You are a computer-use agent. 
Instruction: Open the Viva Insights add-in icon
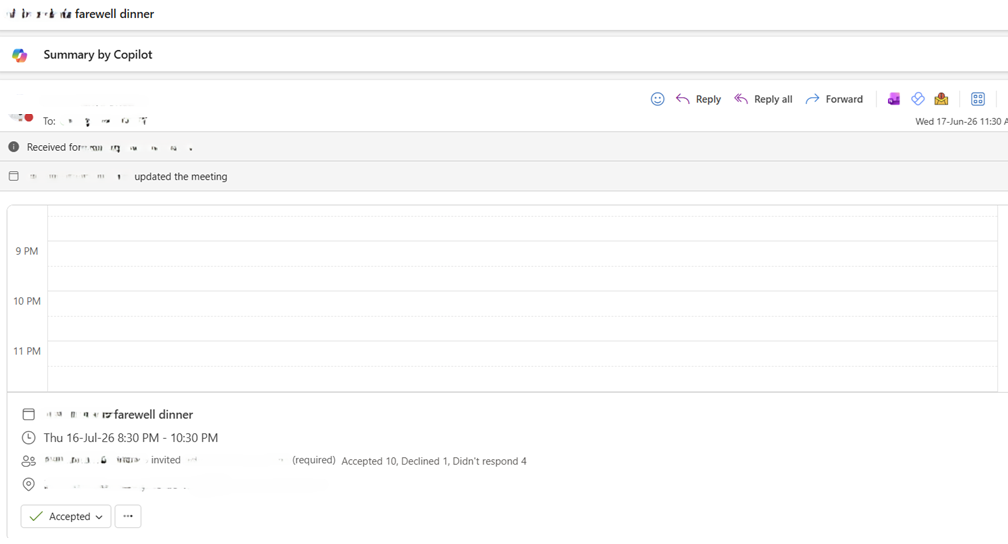coord(917,98)
